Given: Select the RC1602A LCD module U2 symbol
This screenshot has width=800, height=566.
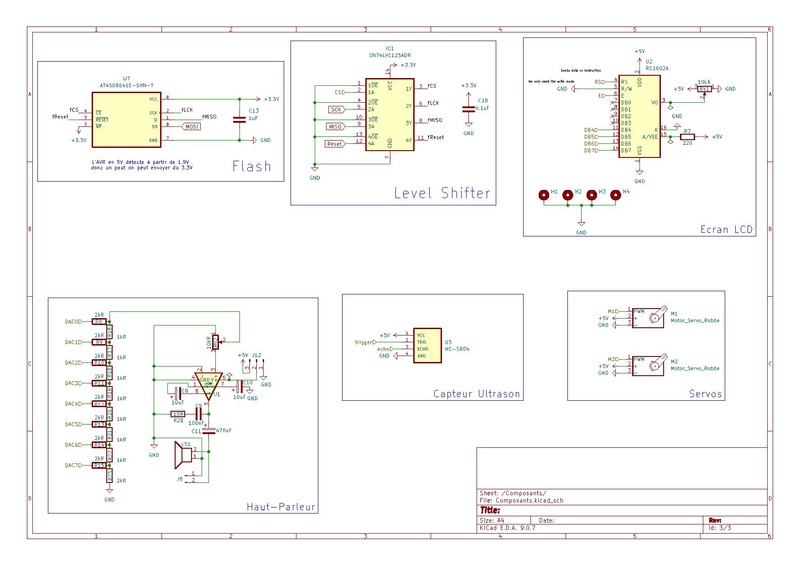Looking at the screenshot, I should (639, 116).
